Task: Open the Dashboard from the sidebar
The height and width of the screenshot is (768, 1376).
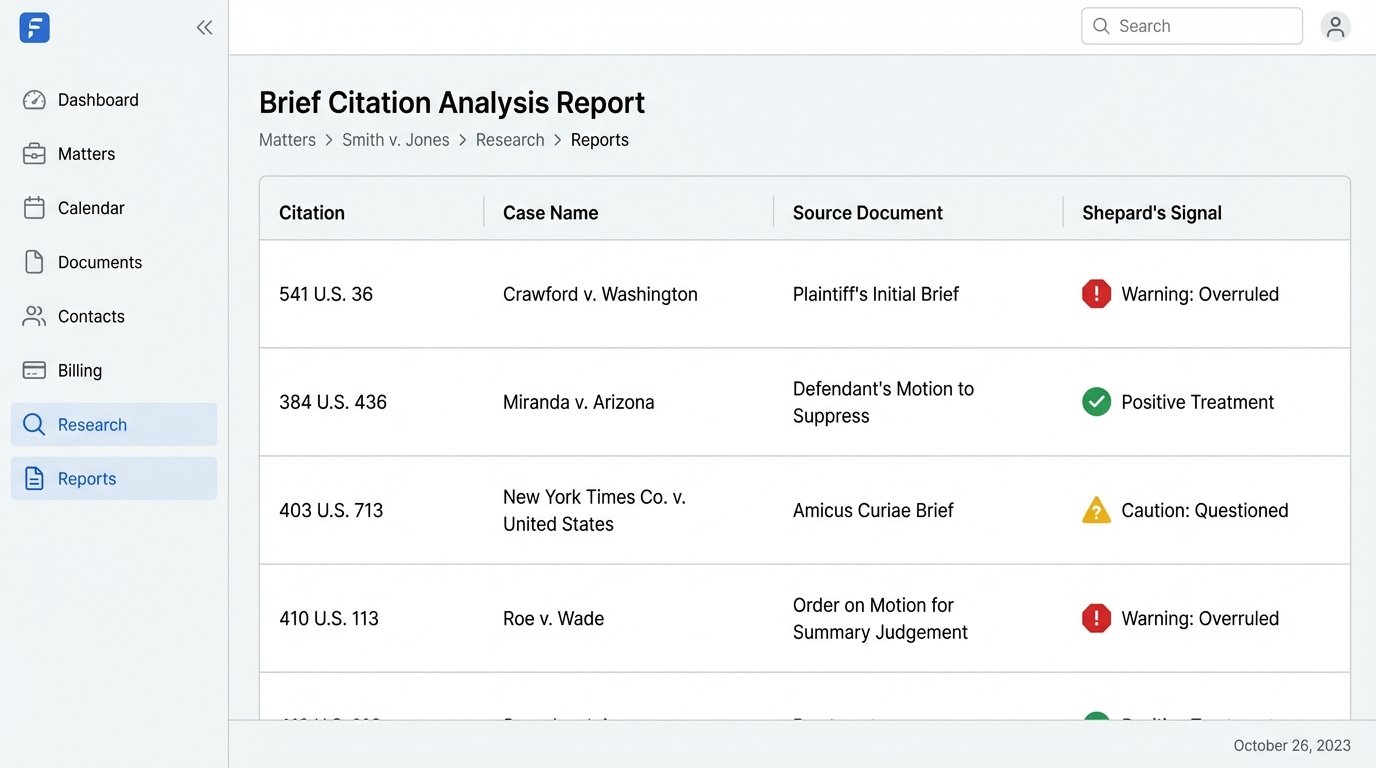Action: pyautogui.click(x=97, y=99)
